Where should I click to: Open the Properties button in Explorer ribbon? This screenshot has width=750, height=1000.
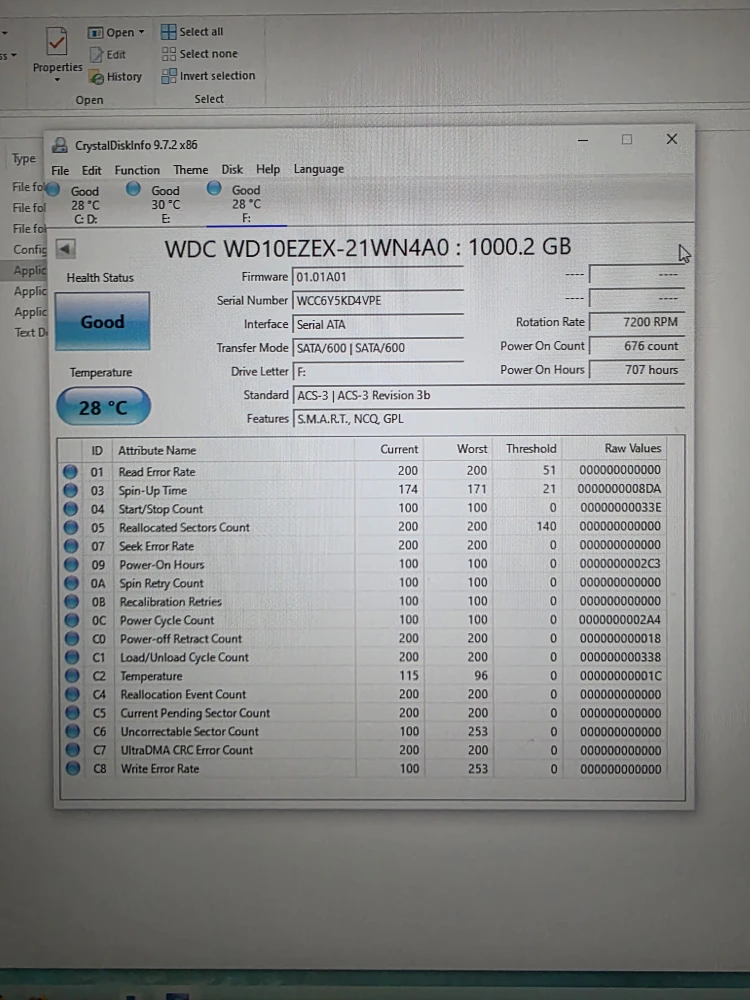coord(57,54)
